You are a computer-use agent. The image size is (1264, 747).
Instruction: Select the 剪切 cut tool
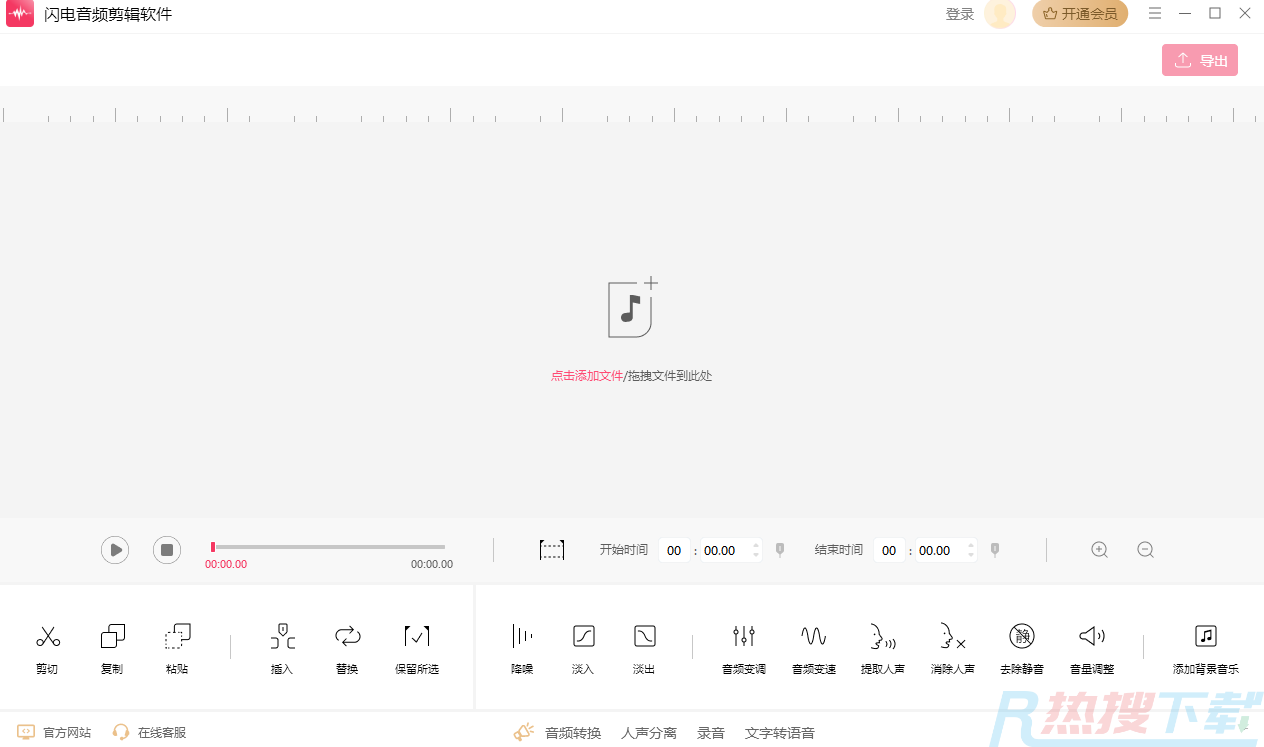[x=47, y=647]
